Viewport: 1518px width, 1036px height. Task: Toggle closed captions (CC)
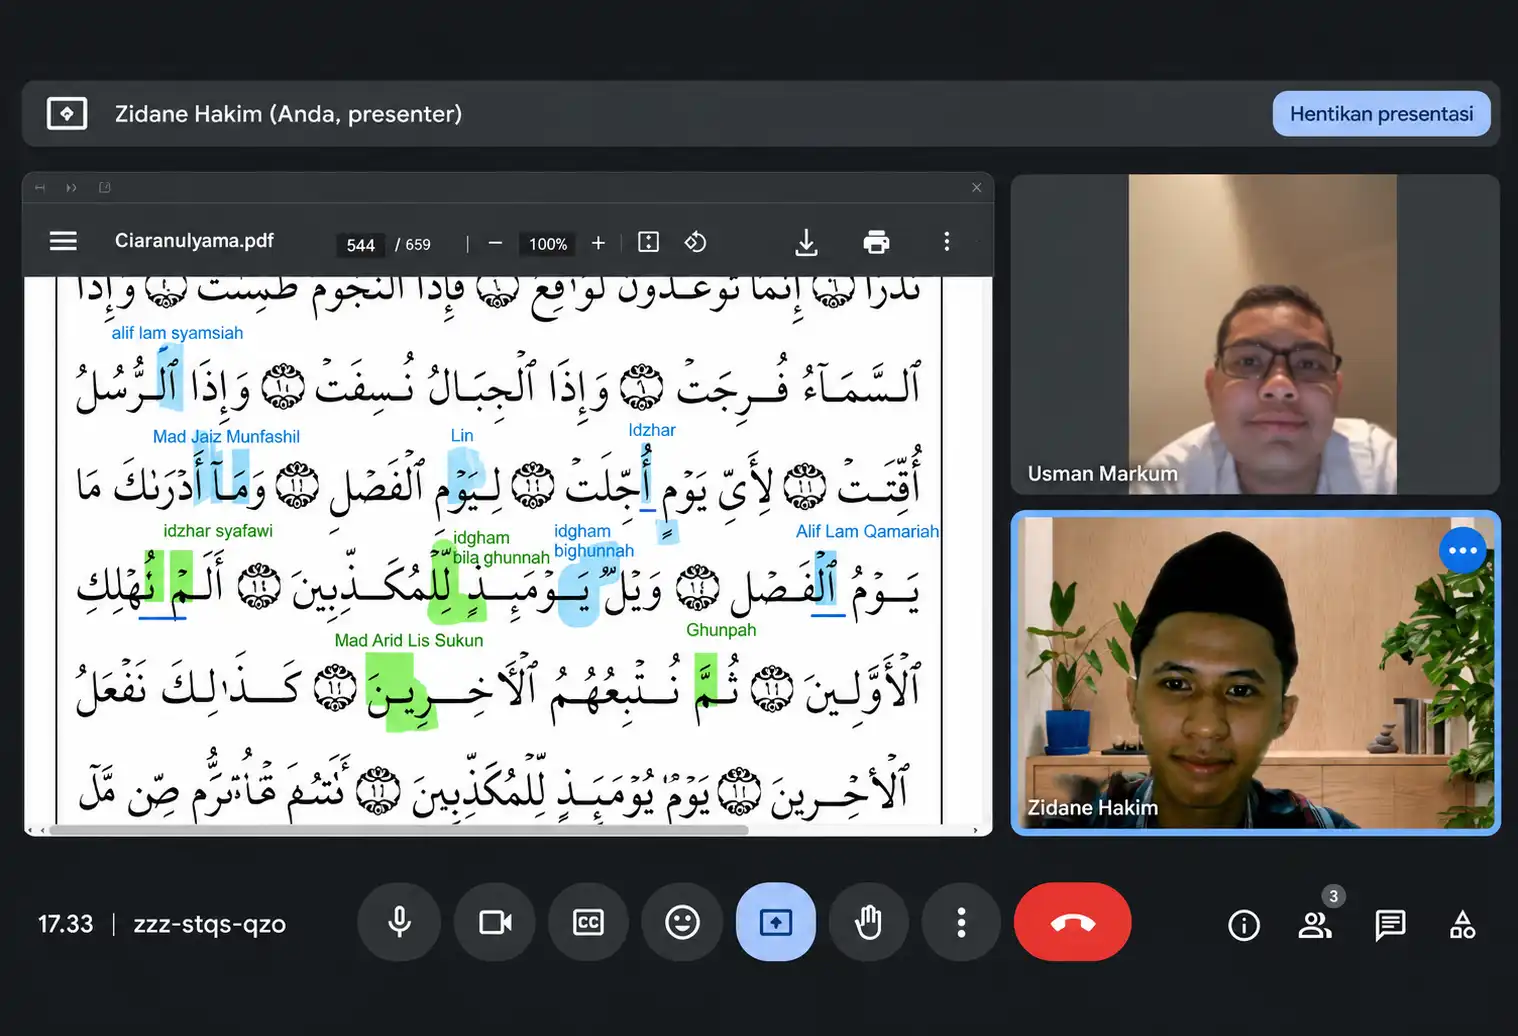[588, 922]
